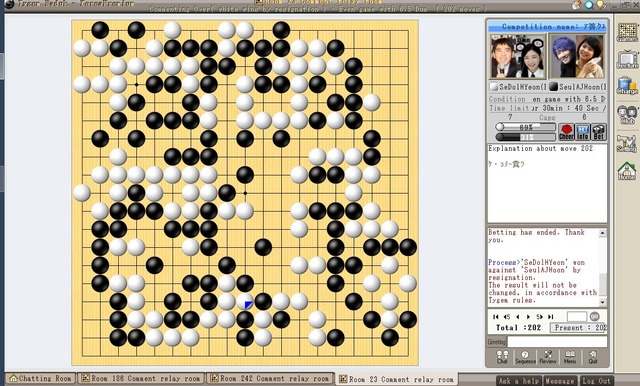Click the chat log scrollbar thumb
Image resolution: width=640 pixels, height=386 pixels.
point(602,284)
